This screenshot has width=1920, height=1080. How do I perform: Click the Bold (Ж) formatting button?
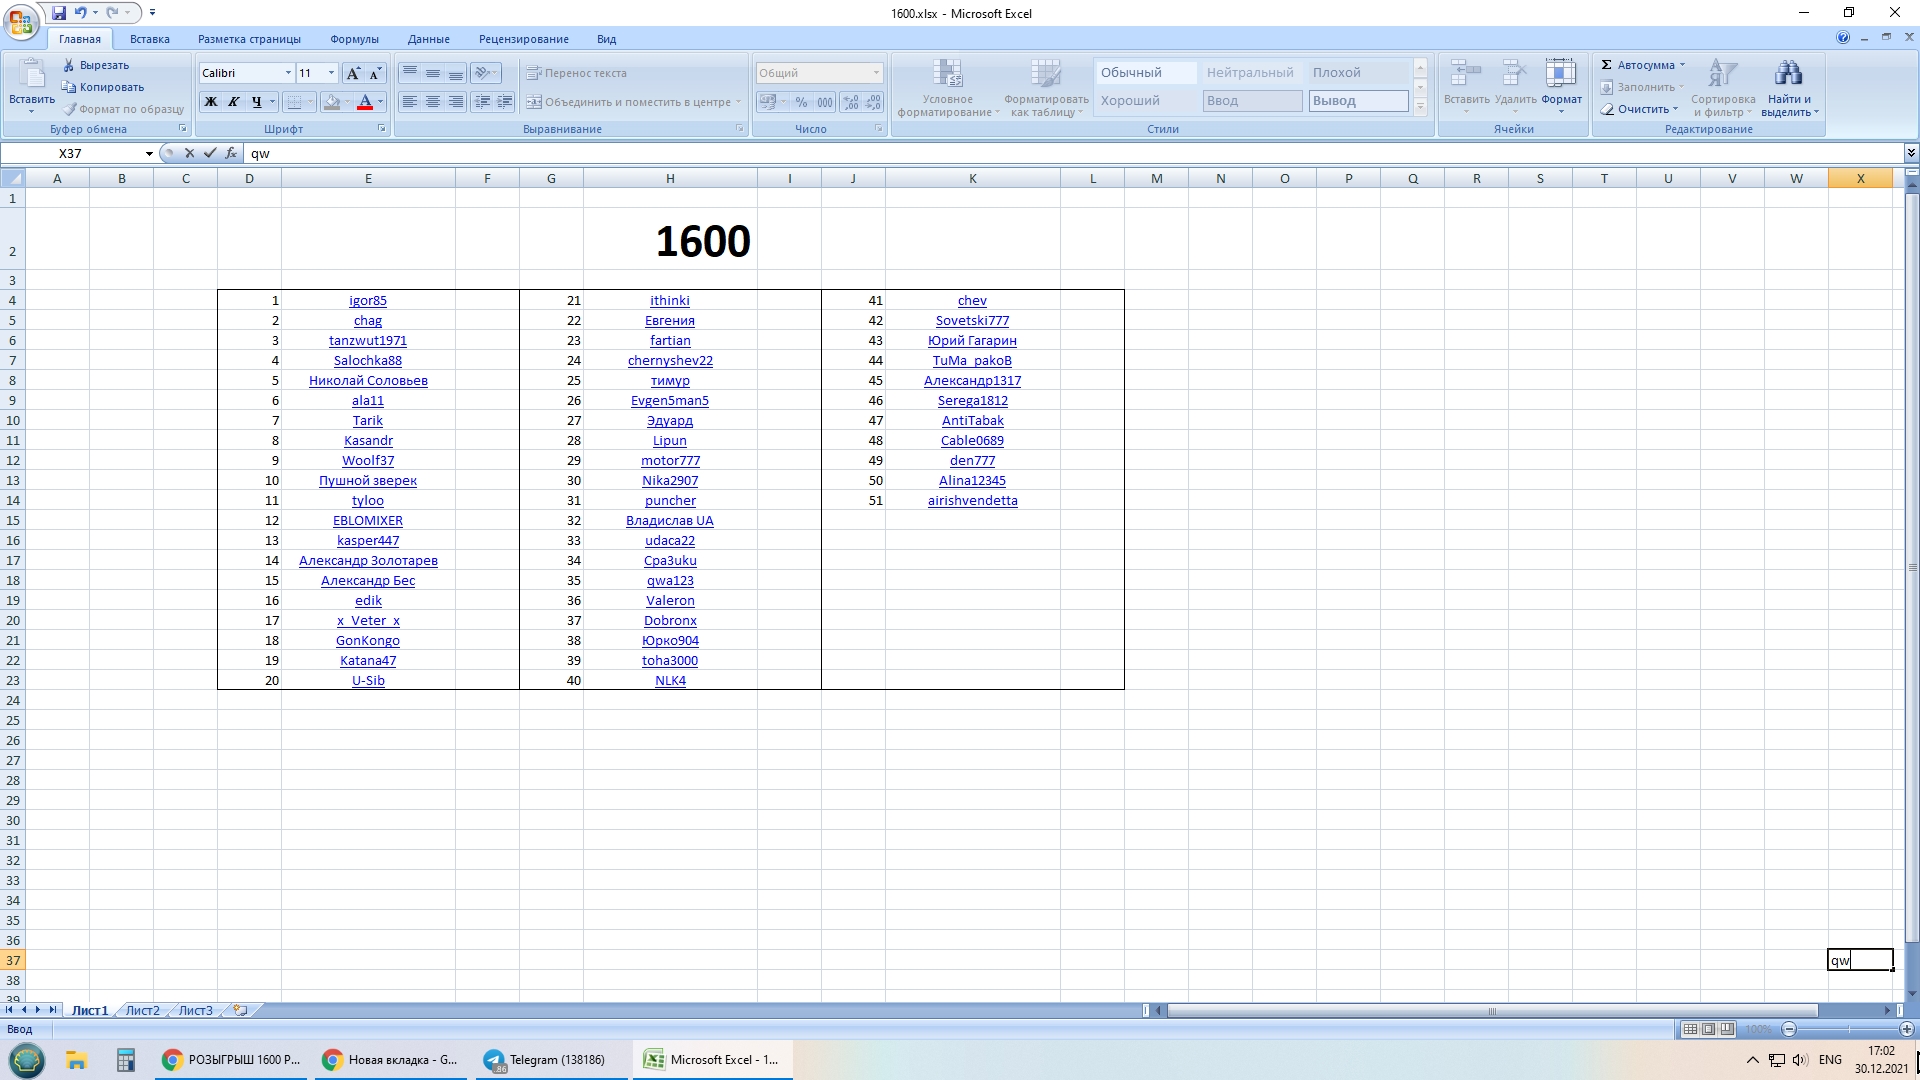coord(211,102)
